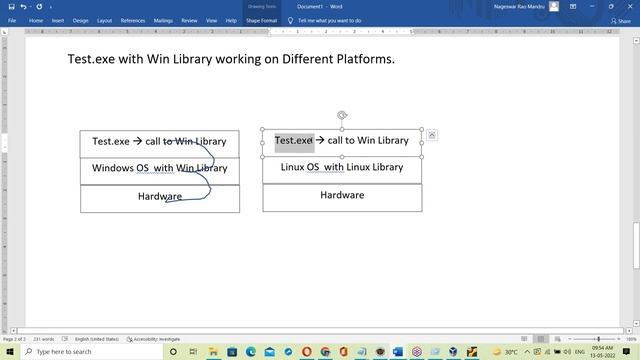Switch to Word icon on taskbar
Image resolution: width=640 pixels, height=360 pixels.
tap(398, 351)
